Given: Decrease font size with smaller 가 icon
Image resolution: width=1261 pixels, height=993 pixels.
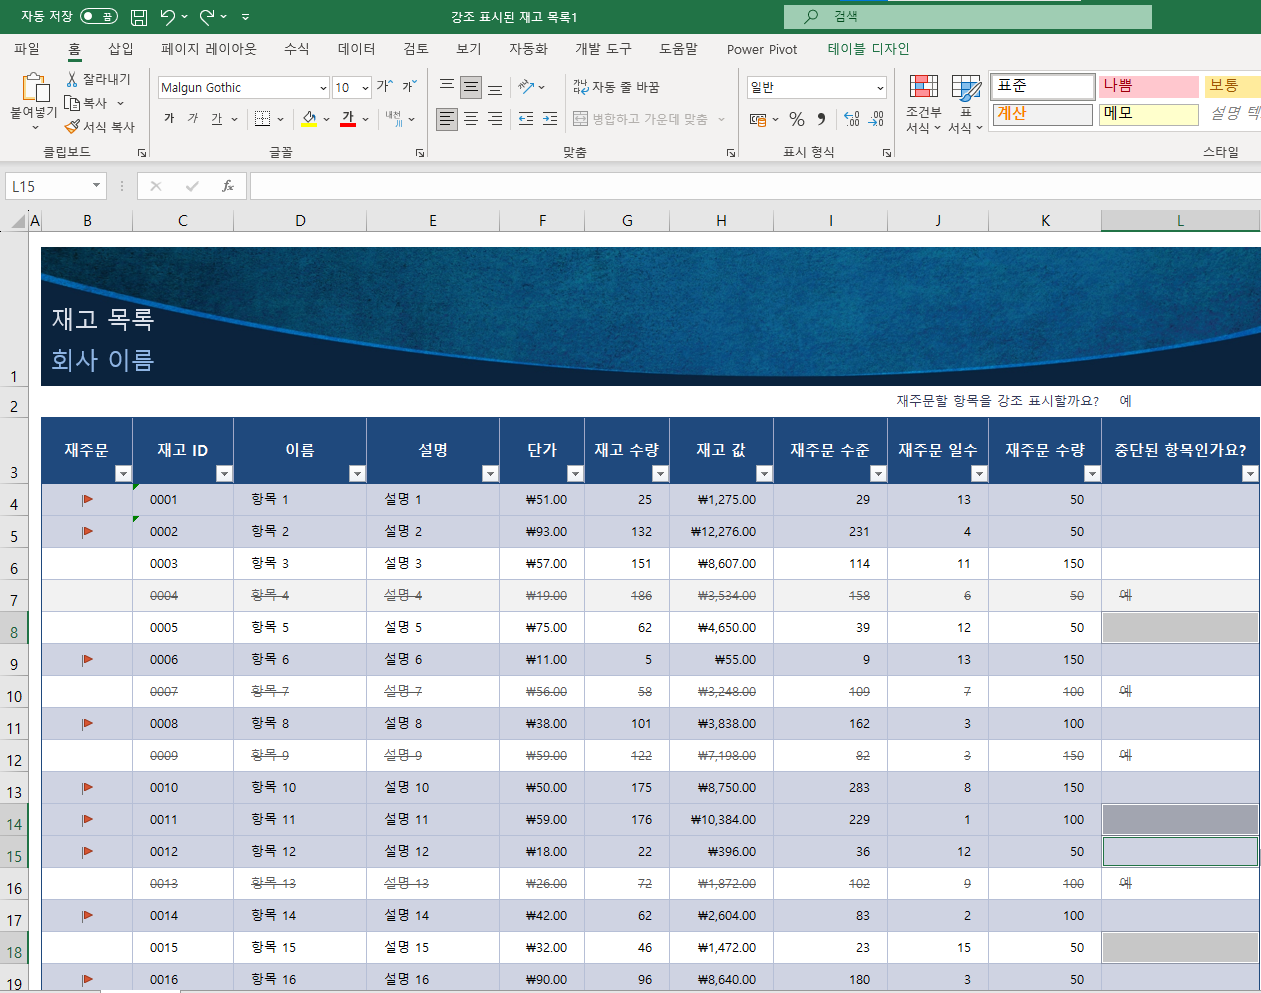Looking at the screenshot, I should click(409, 87).
